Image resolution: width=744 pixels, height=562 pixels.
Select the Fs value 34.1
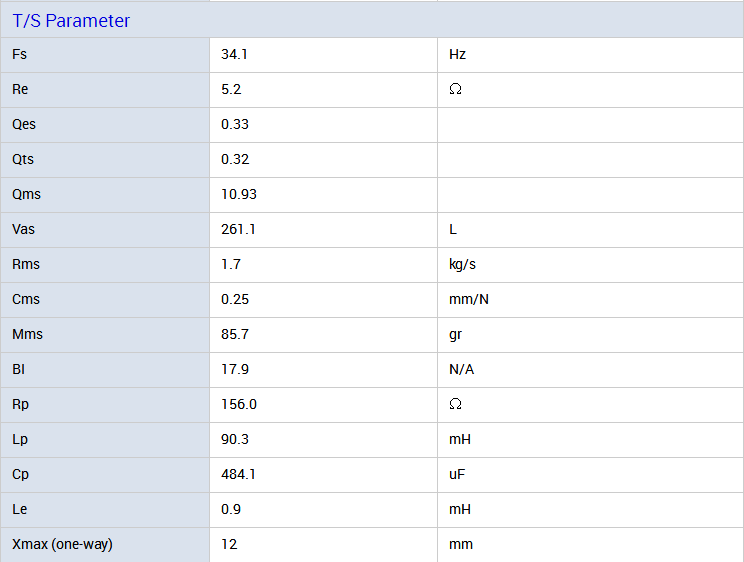pyautogui.click(x=234, y=54)
